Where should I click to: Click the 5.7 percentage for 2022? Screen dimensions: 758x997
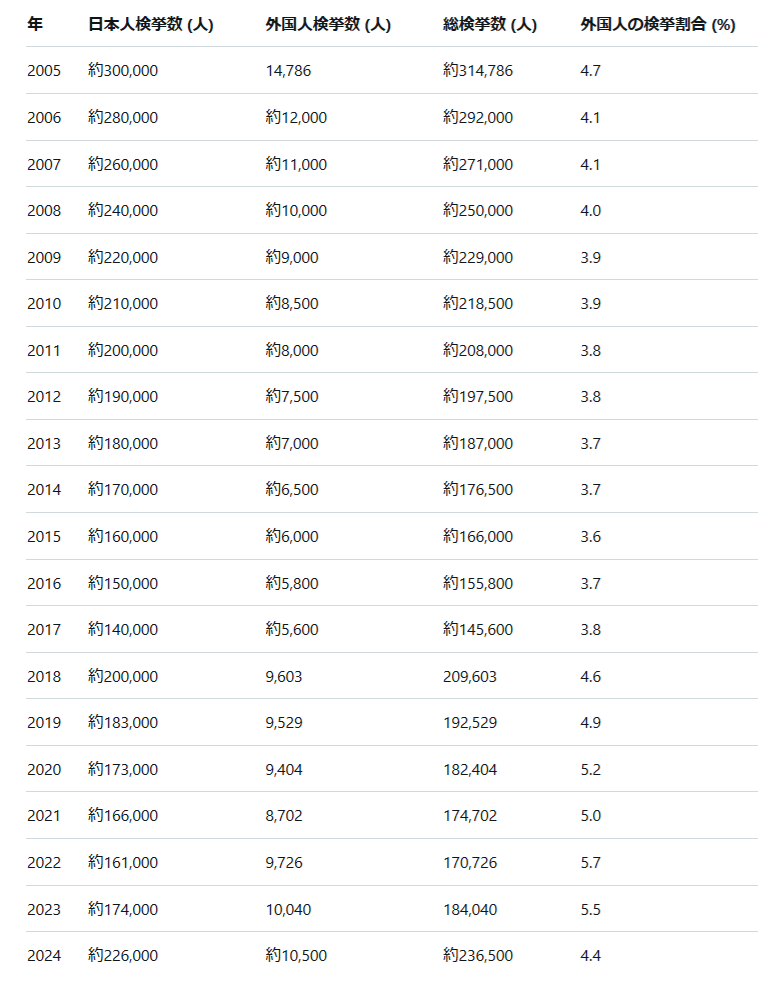[x=590, y=863]
